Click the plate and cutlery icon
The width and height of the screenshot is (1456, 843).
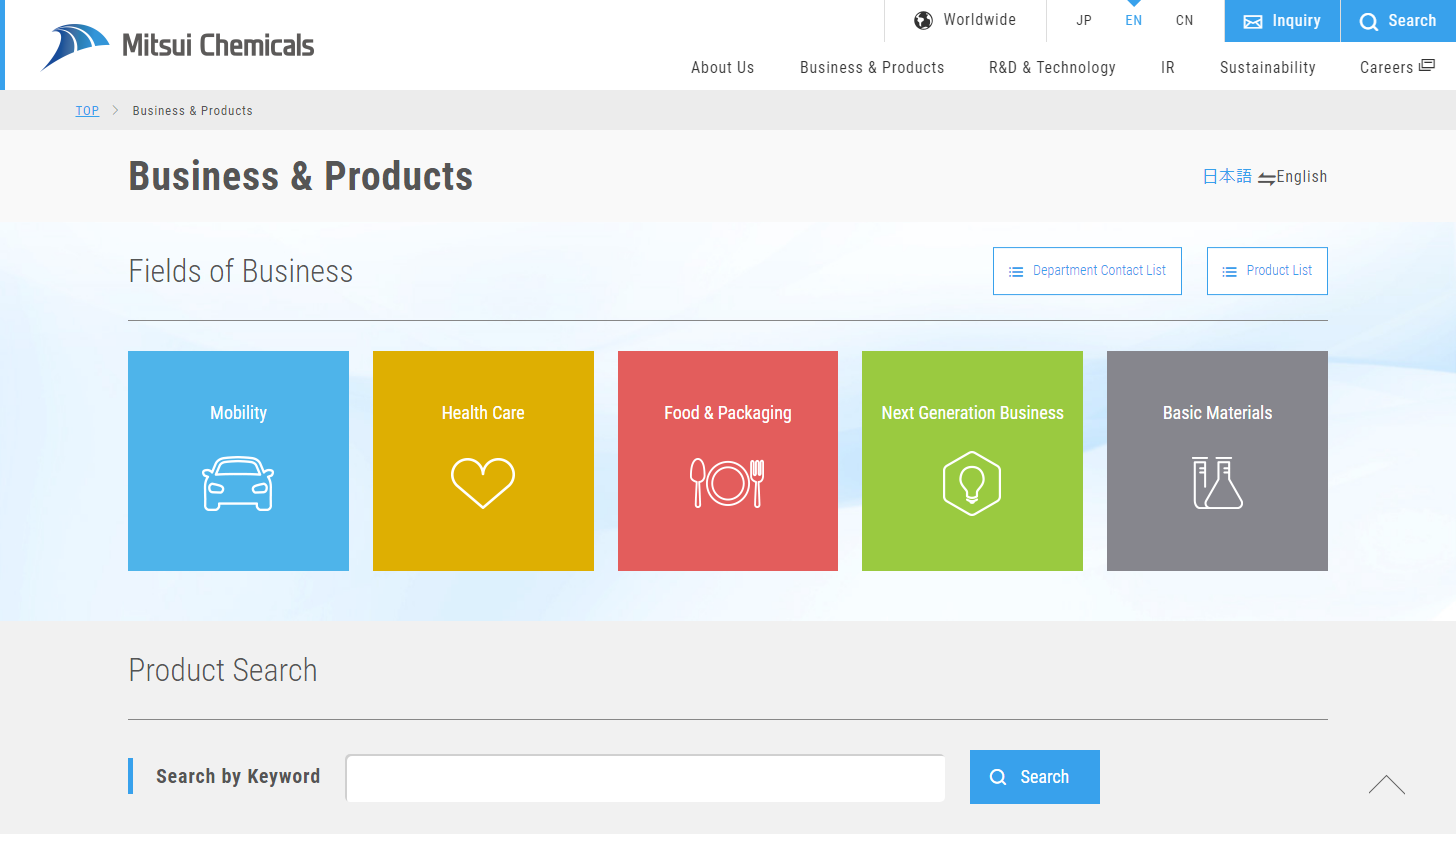click(x=728, y=483)
